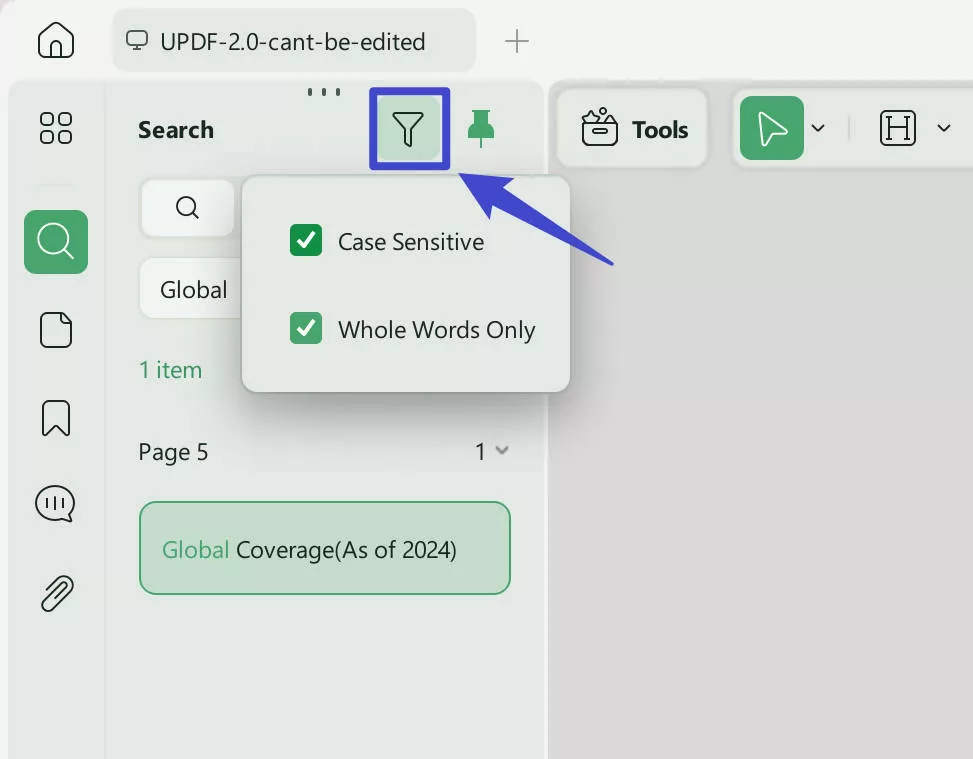Click the search filter funnel icon
This screenshot has width=973, height=759.
pyautogui.click(x=408, y=128)
